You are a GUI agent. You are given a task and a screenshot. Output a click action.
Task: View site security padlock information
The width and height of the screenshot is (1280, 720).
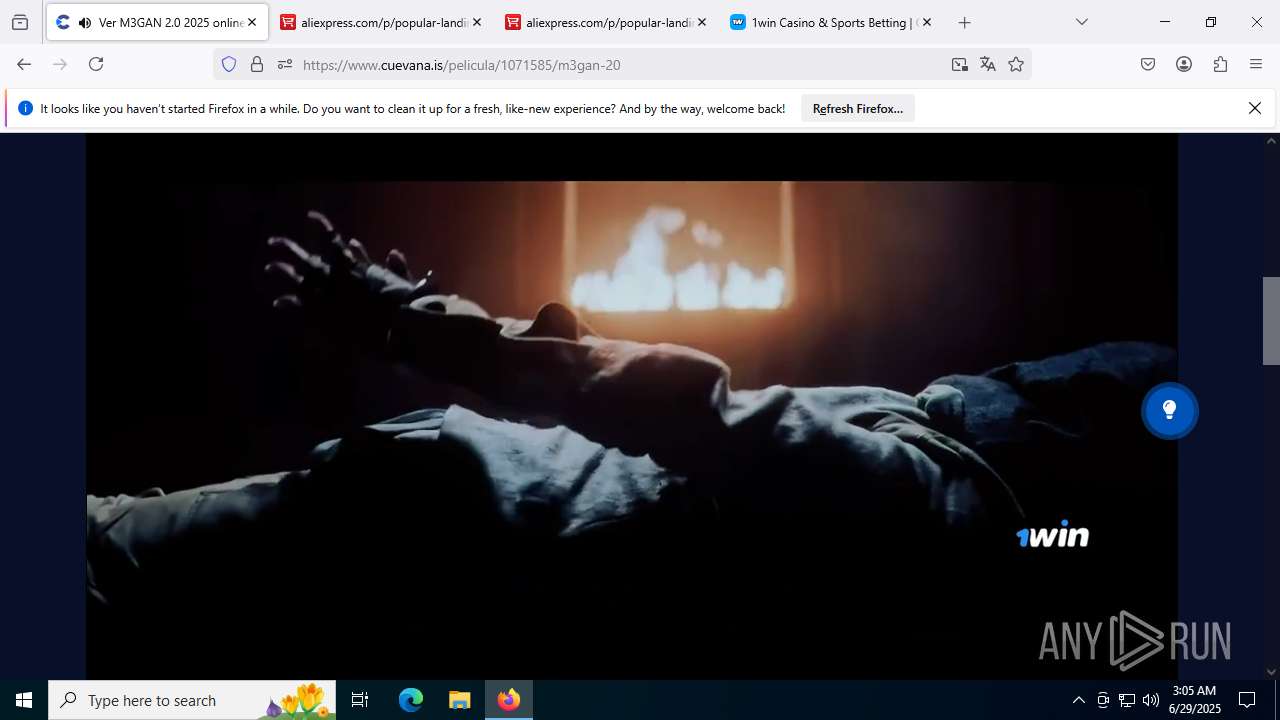257,64
